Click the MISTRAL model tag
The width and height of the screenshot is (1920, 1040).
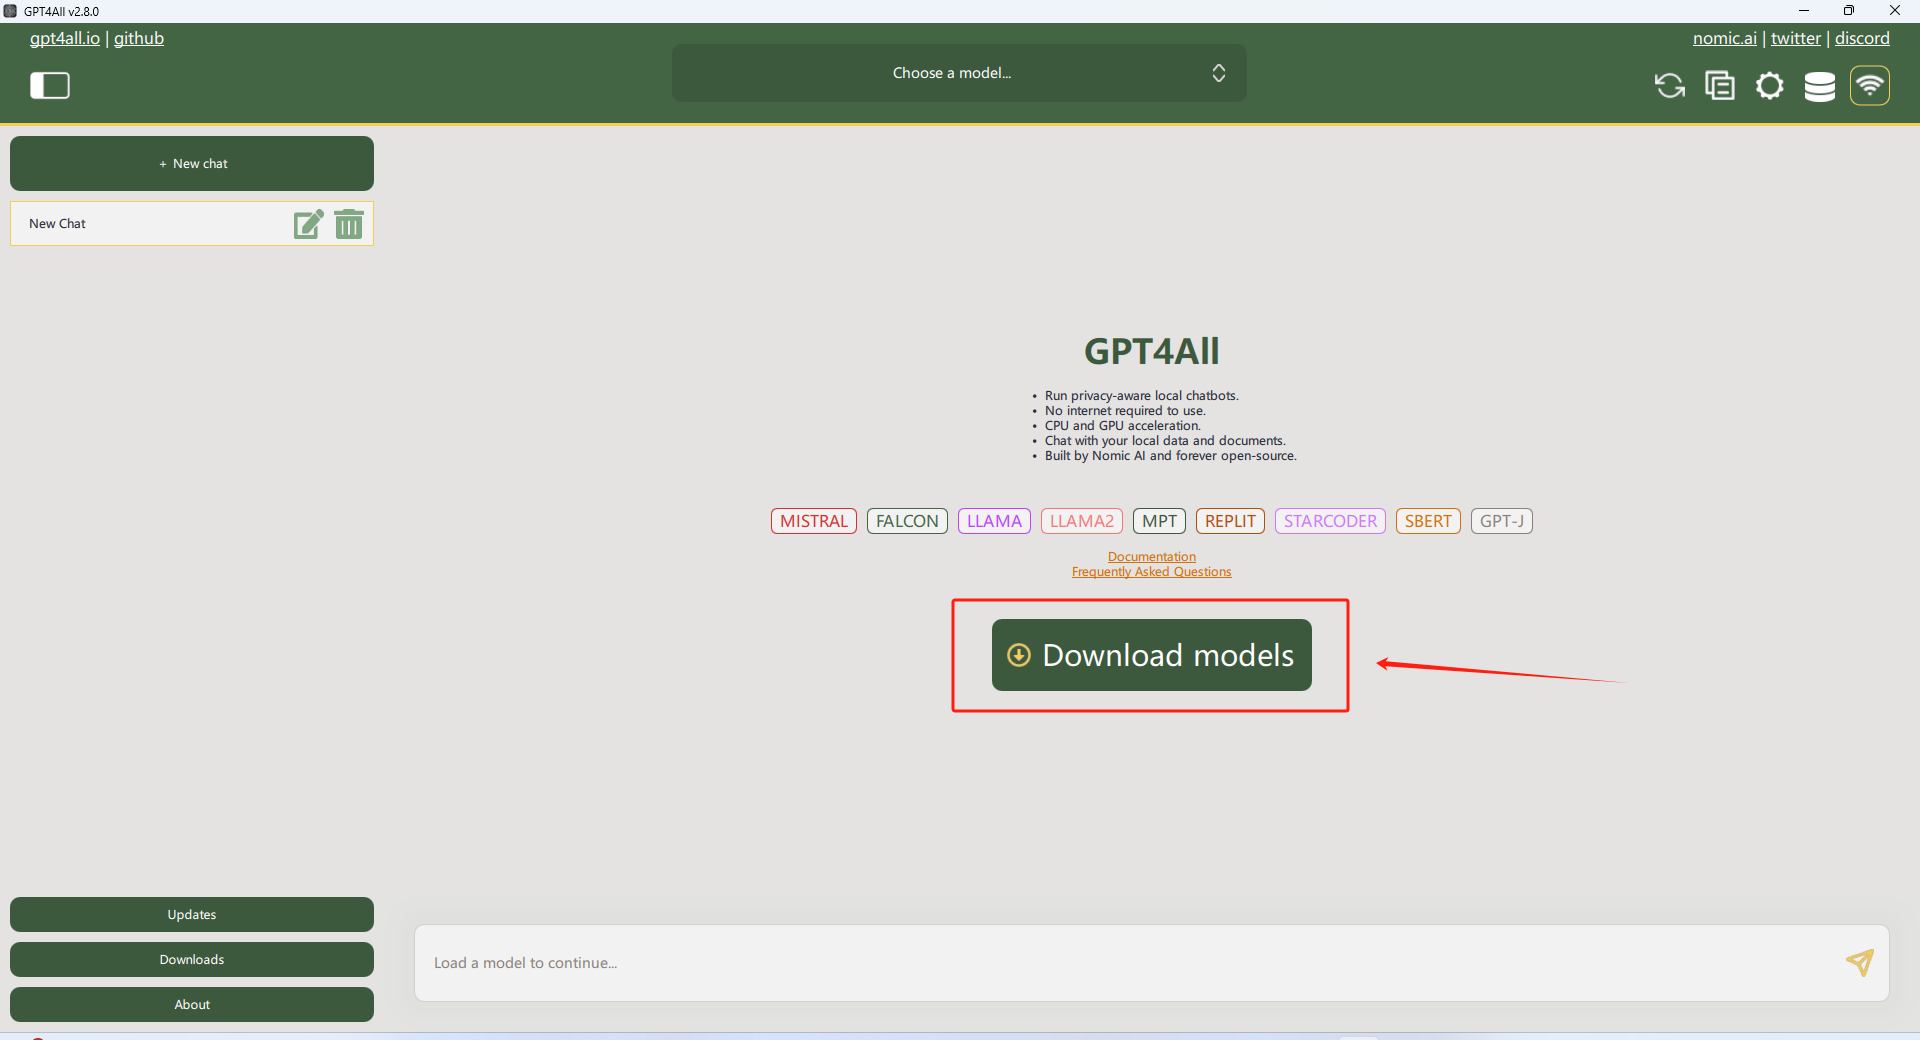[x=814, y=521]
